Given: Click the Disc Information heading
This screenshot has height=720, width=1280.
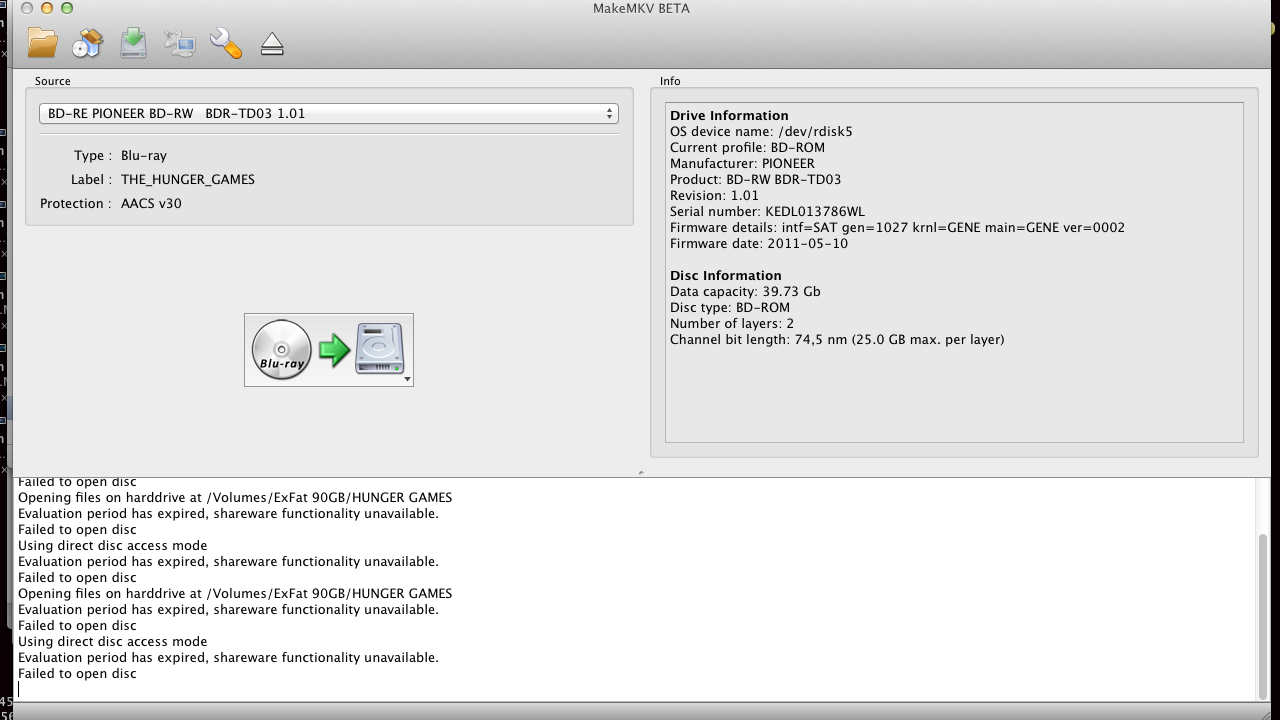Looking at the screenshot, I should click(726, 276).
